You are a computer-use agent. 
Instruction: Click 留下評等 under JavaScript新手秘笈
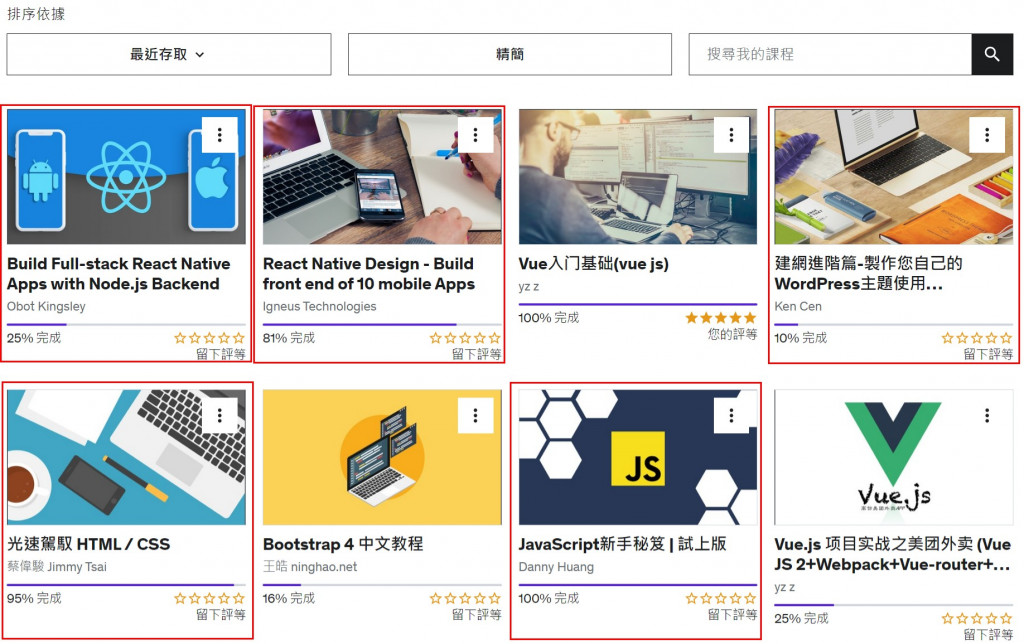[733, 614]
